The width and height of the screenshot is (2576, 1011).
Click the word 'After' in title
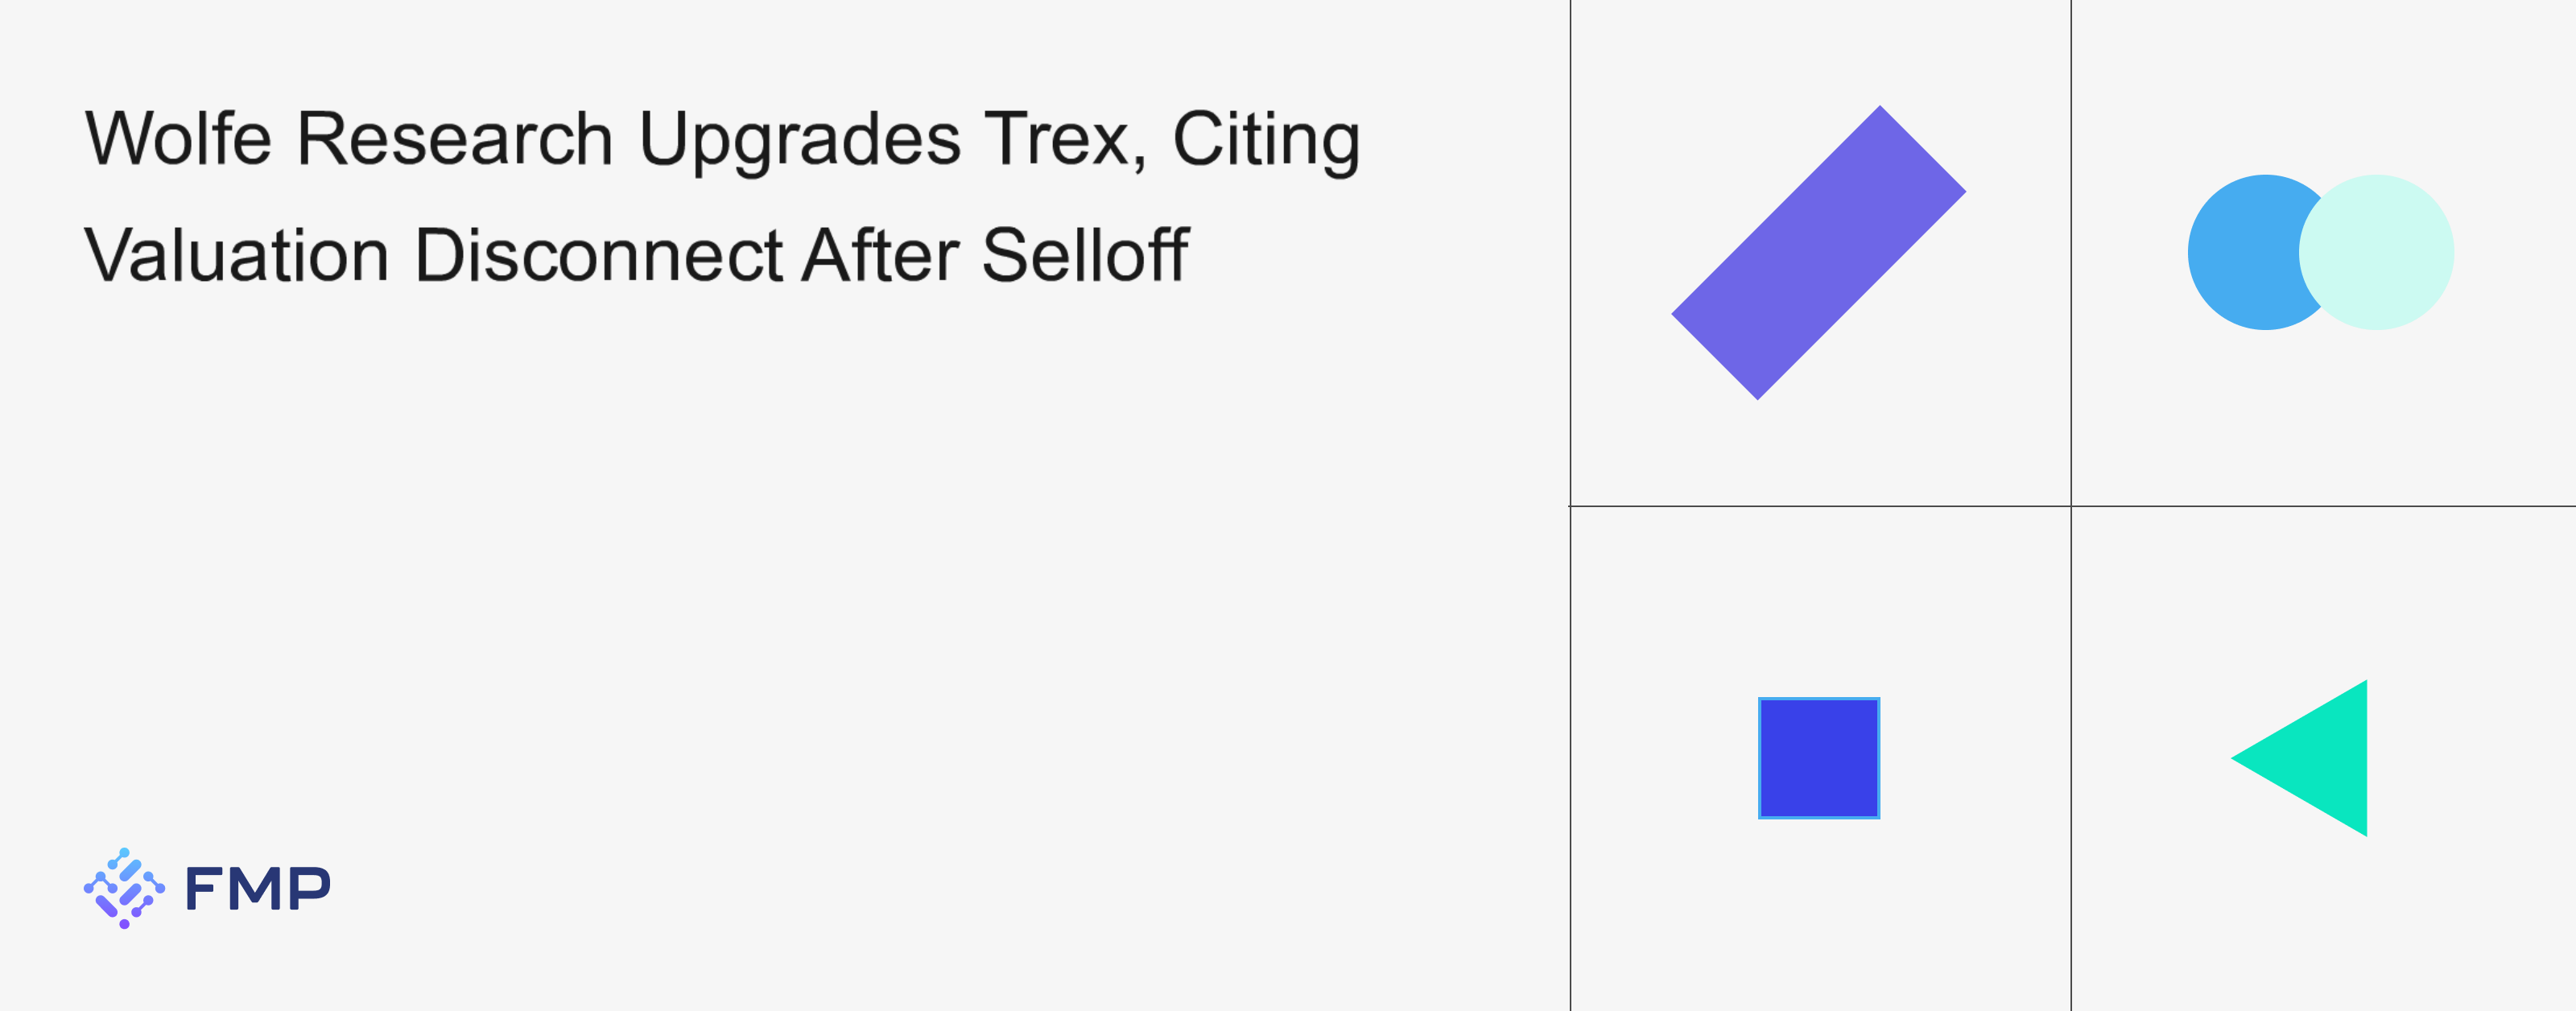880,255
